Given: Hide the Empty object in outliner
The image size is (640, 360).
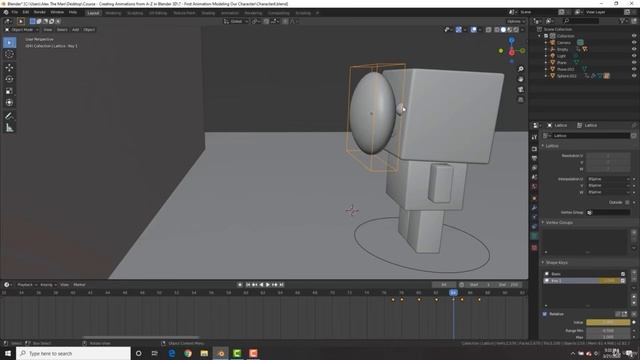Looking at the screenshot, I should 634,49.
